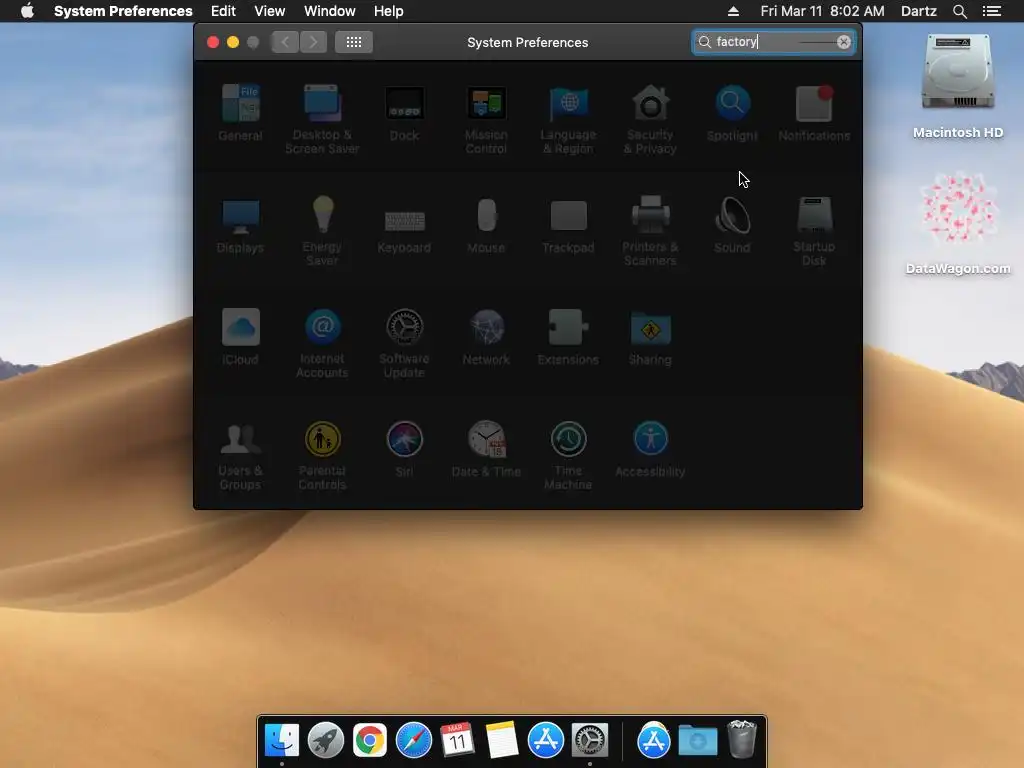Open the Spotlight preferences pane
1024x768 pixels.
pos(732,113)
